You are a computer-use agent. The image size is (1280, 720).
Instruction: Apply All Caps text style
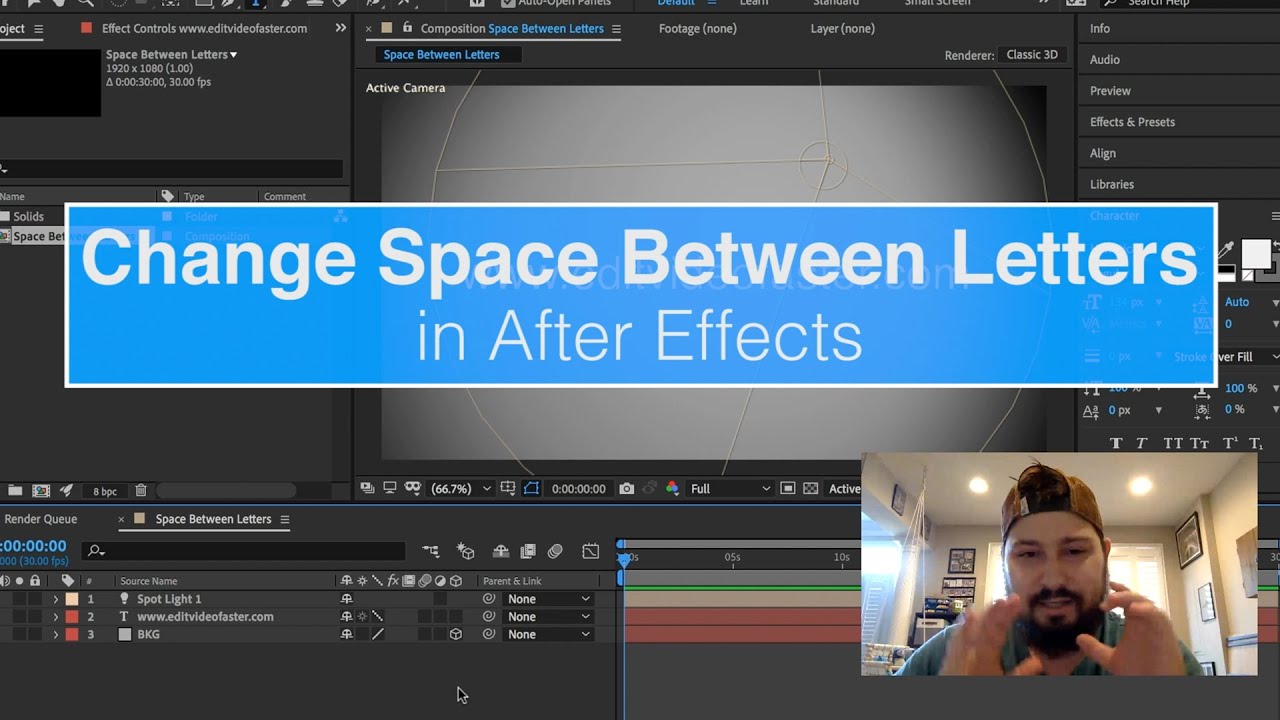(x=1172, y=443)
